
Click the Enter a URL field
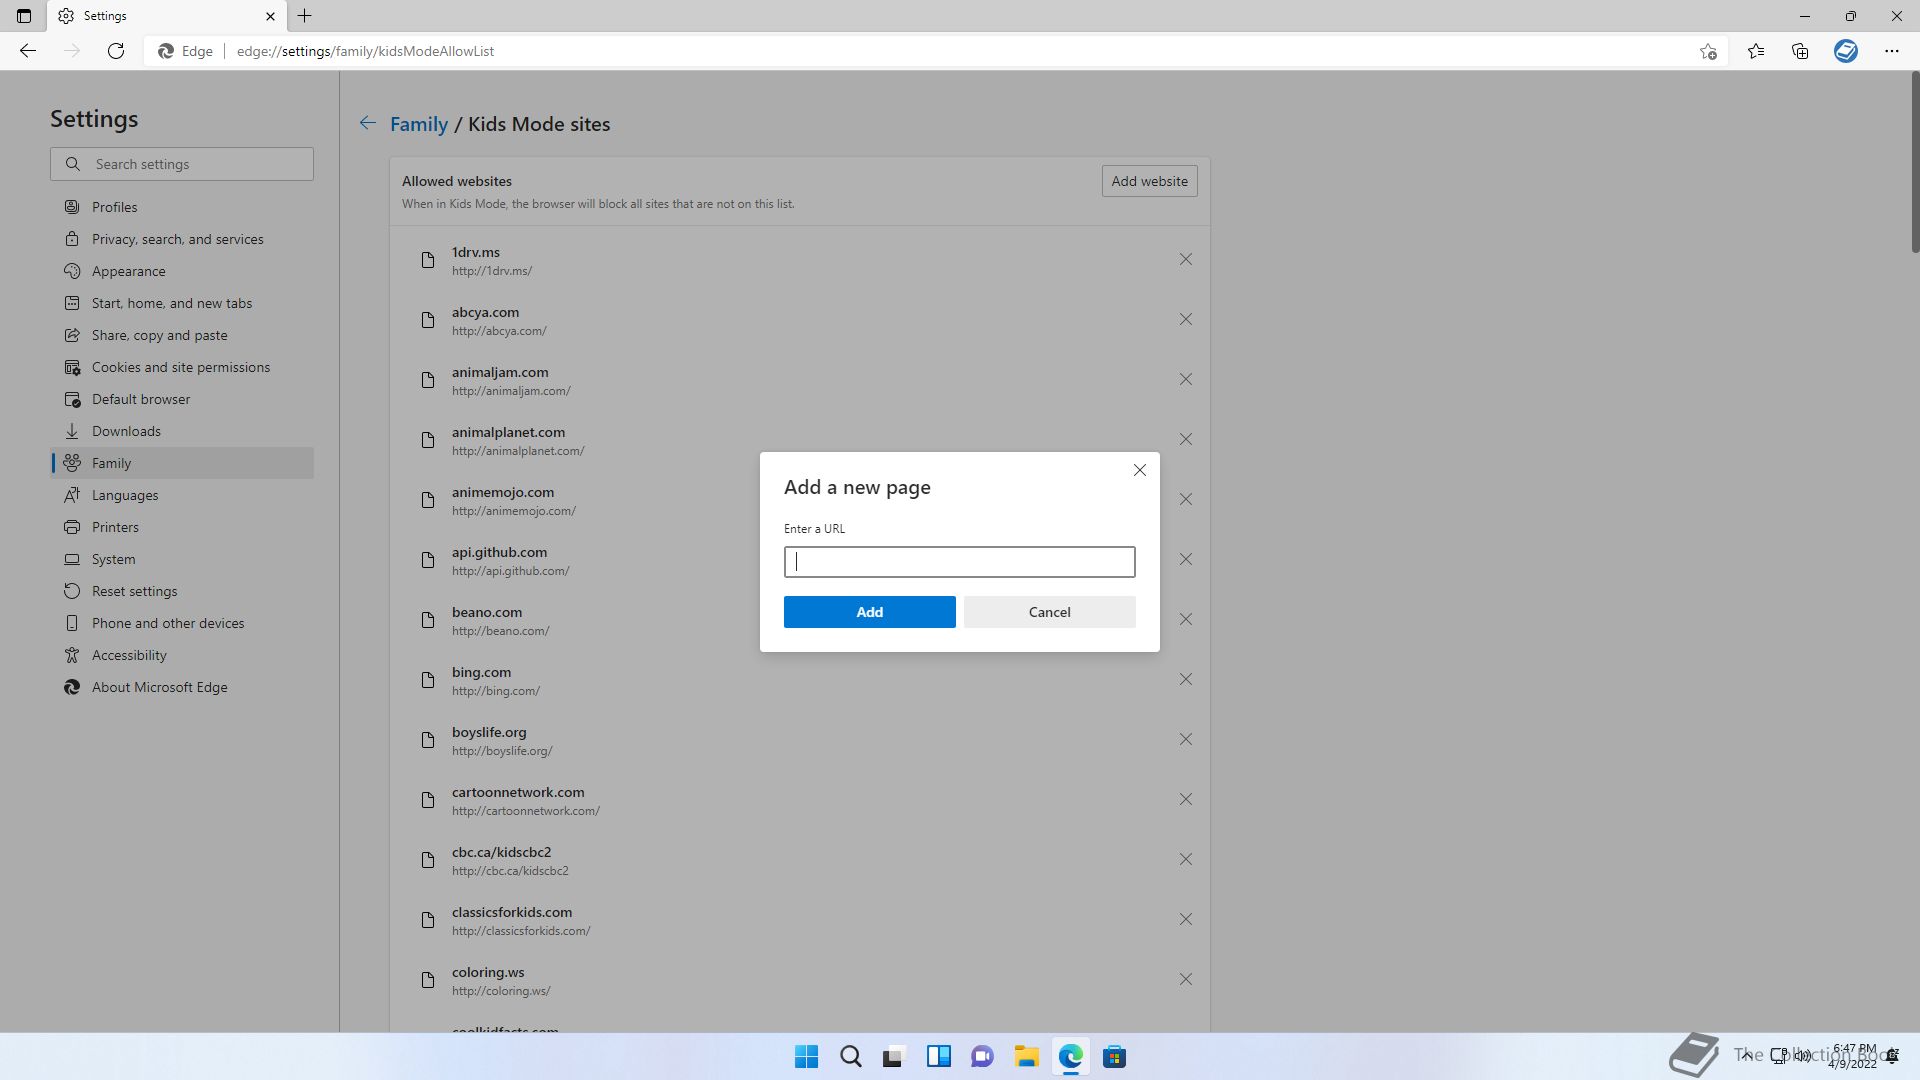tap(959, 562)
